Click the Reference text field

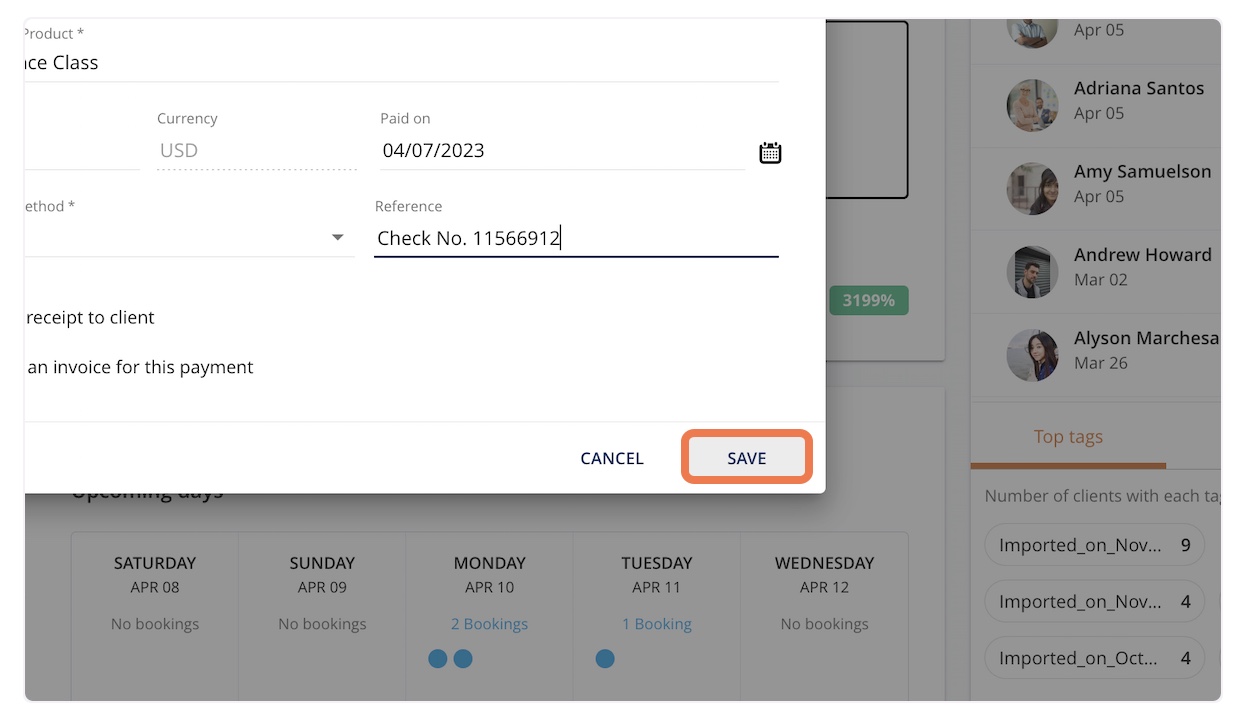coord(576,238)
